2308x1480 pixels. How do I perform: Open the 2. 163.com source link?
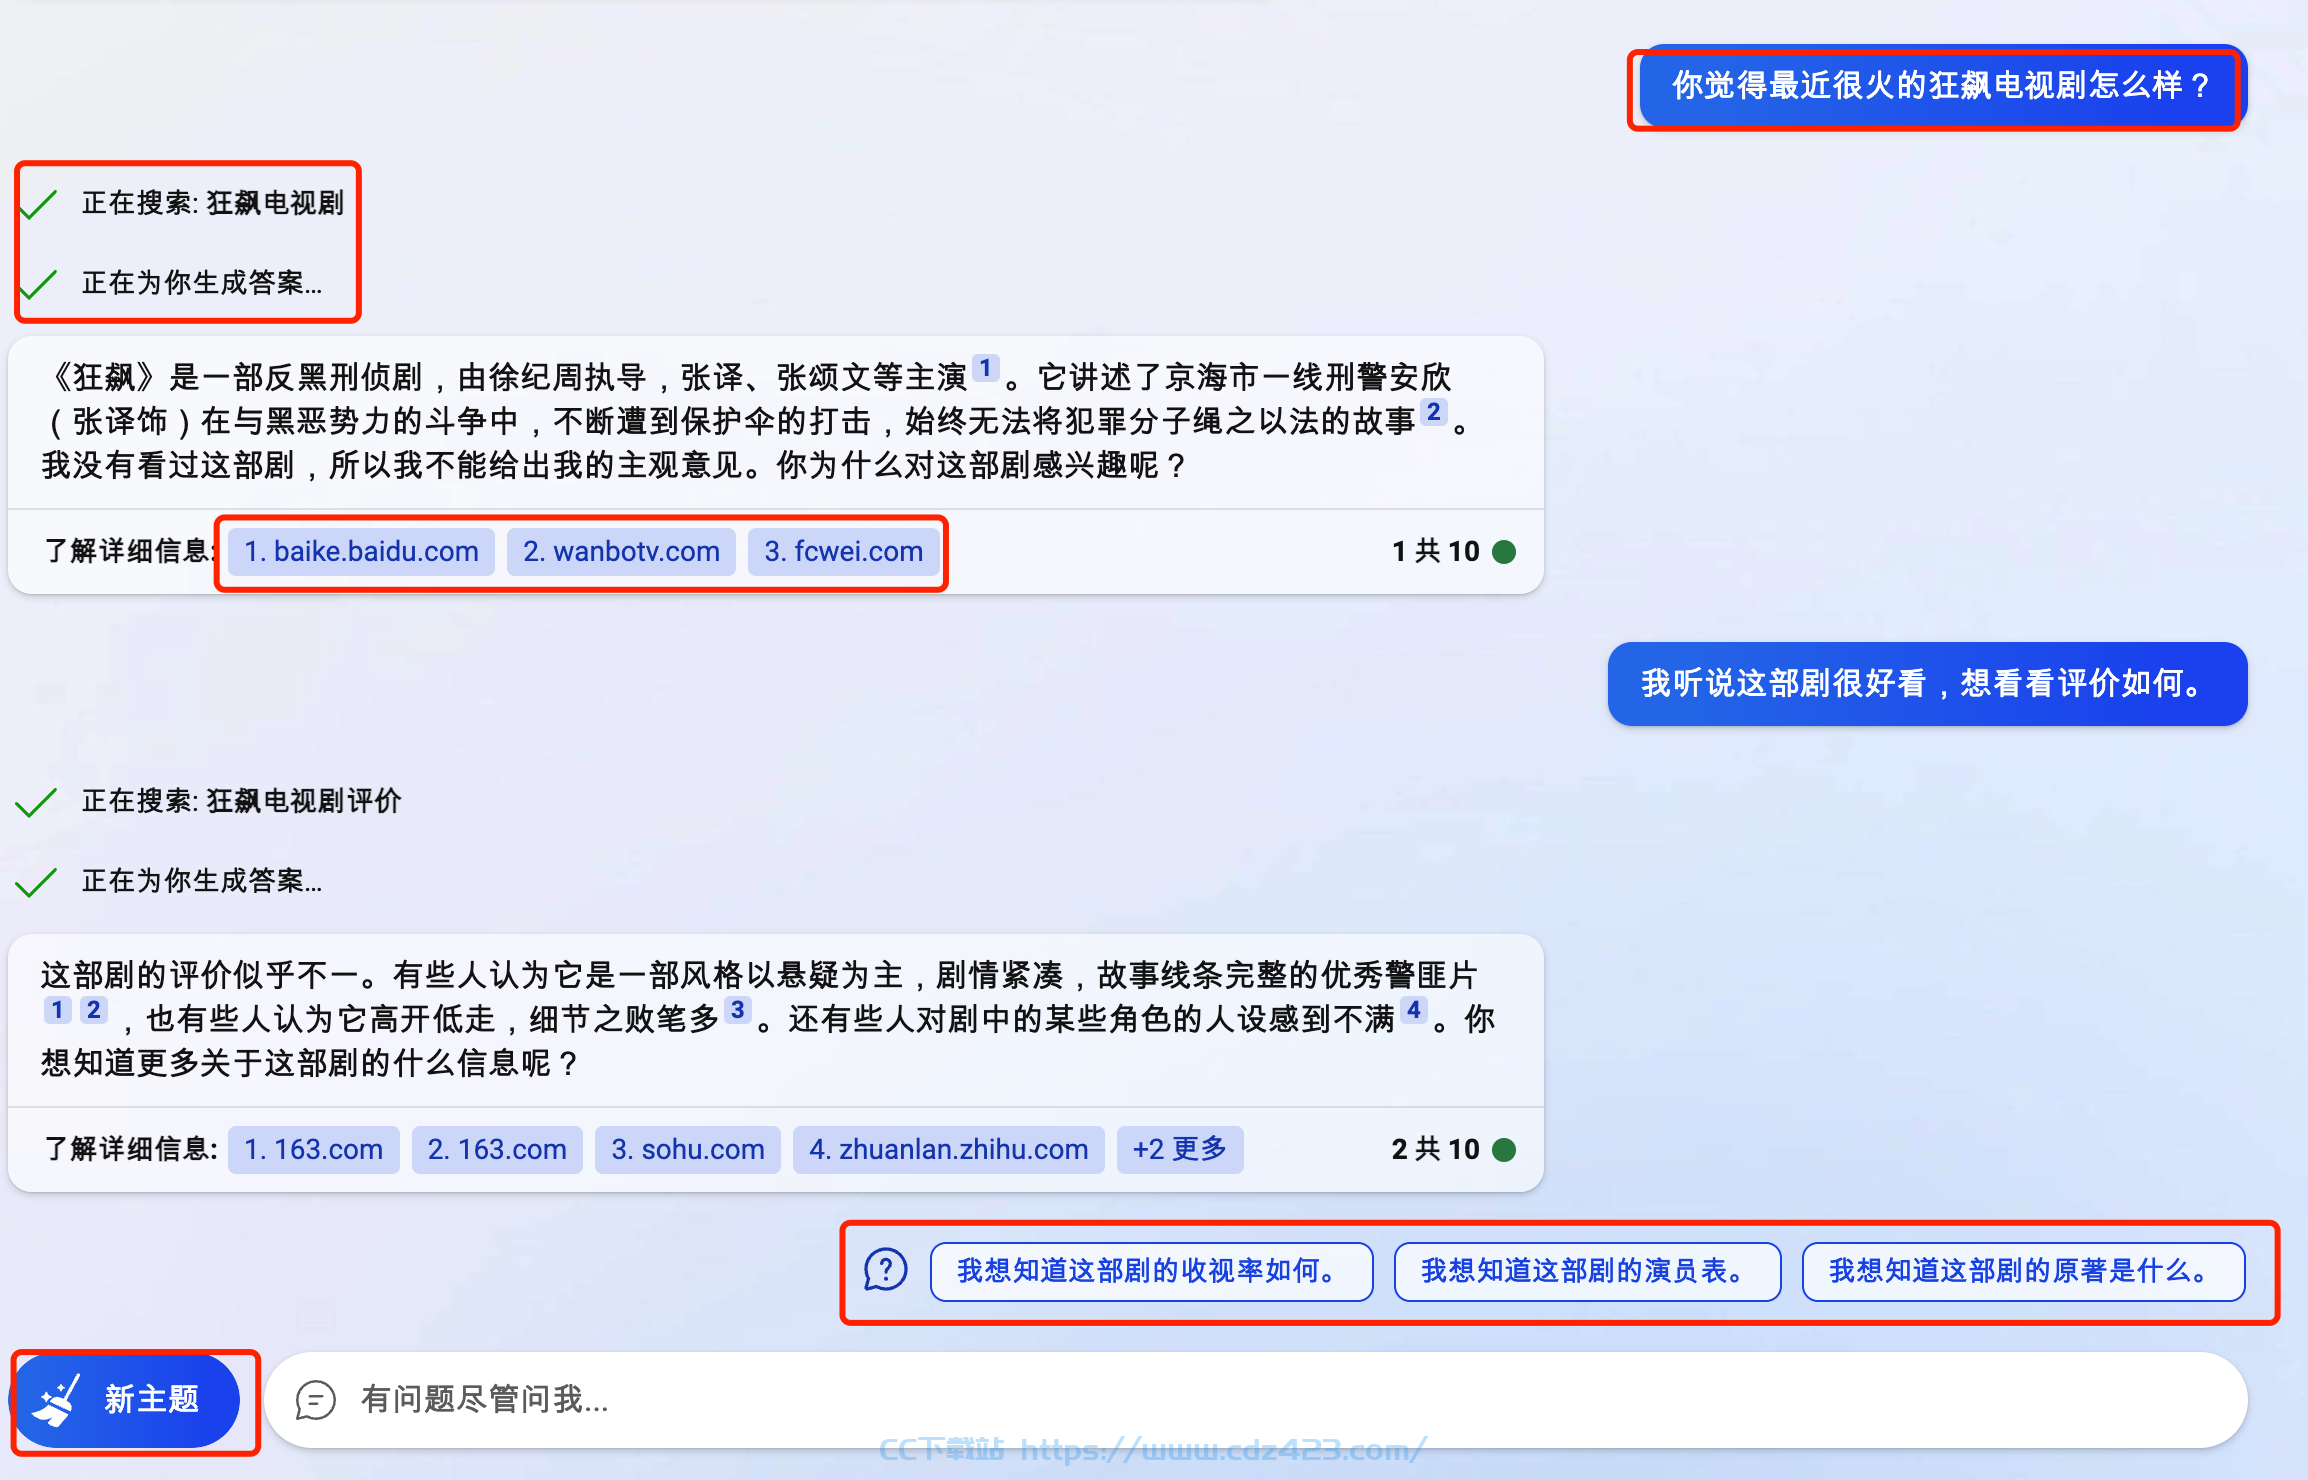point(497,1150)
